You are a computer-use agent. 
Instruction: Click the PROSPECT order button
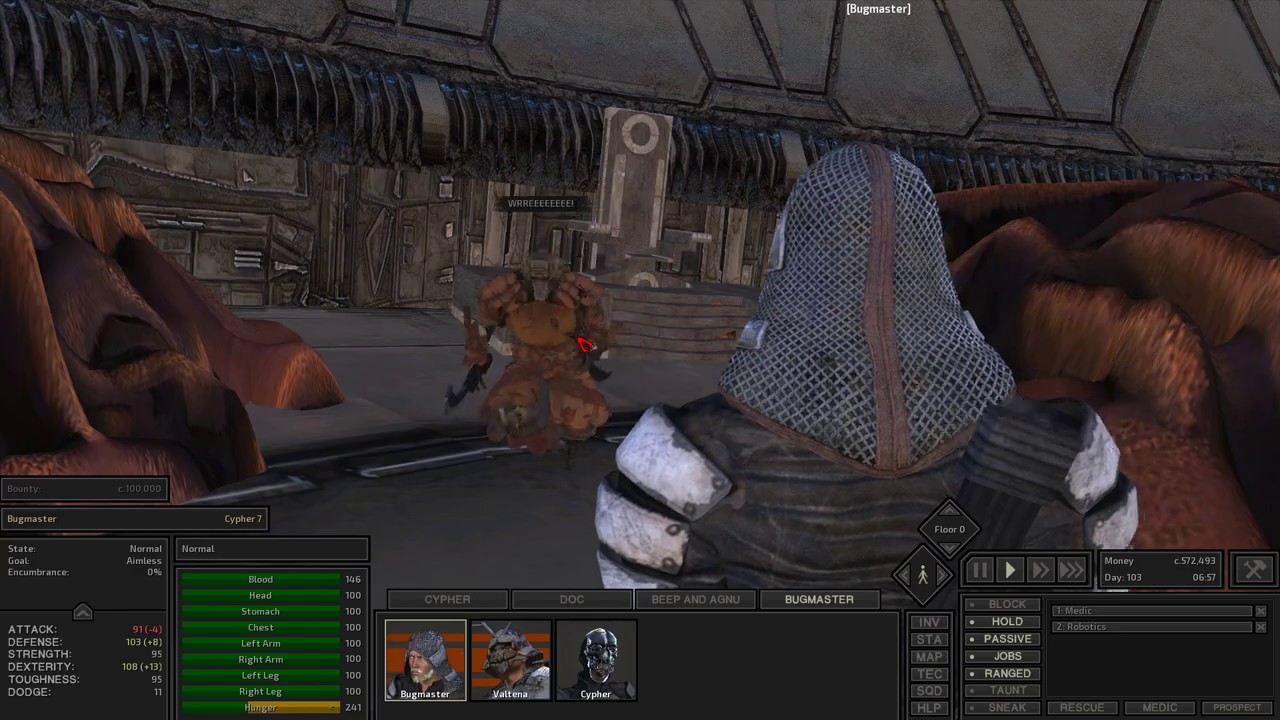[x=1237, y=708]
